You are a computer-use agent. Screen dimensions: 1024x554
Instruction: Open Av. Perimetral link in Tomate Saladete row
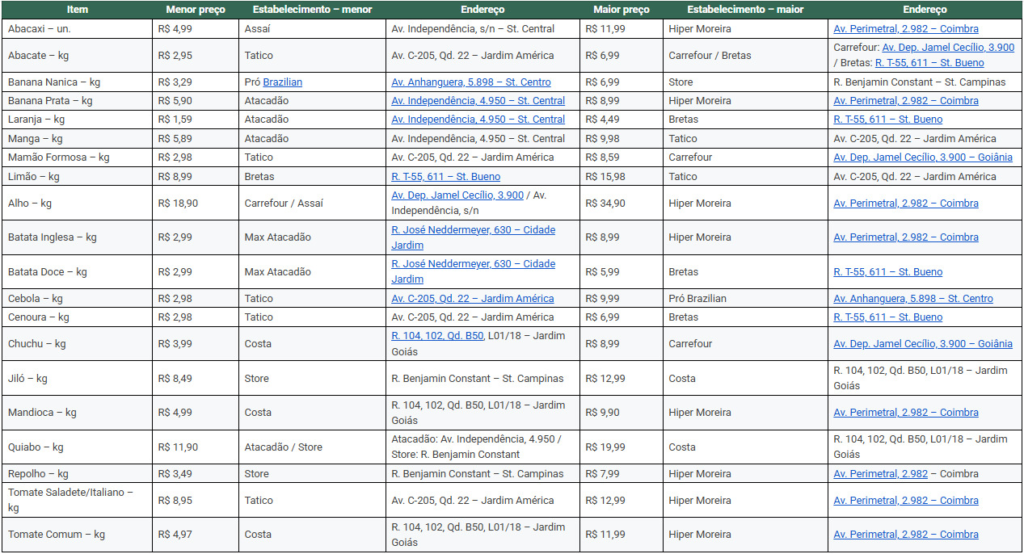[906, 500]
